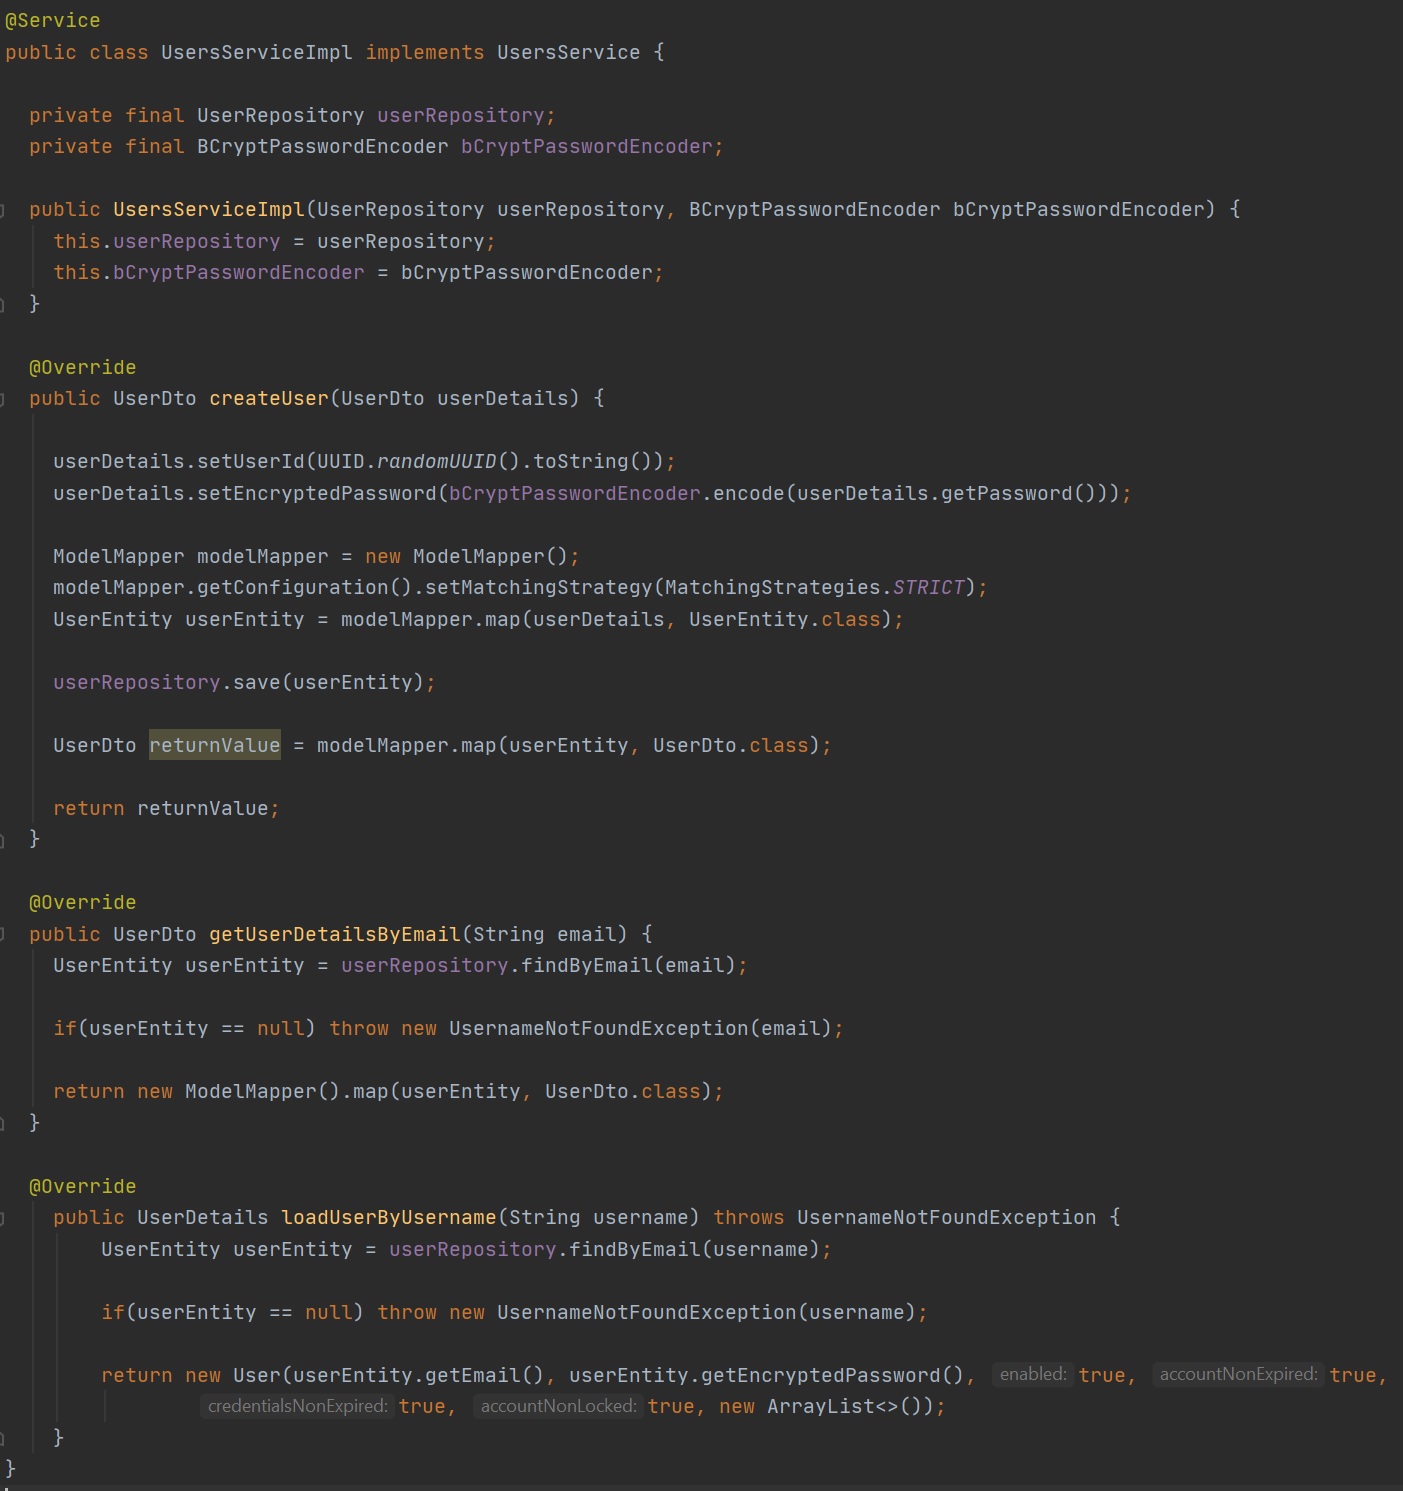Click the "credentialsNonExpired:" parameter hint
This screenshot has height=1491, width=1403.
[x=297, y=1407]
